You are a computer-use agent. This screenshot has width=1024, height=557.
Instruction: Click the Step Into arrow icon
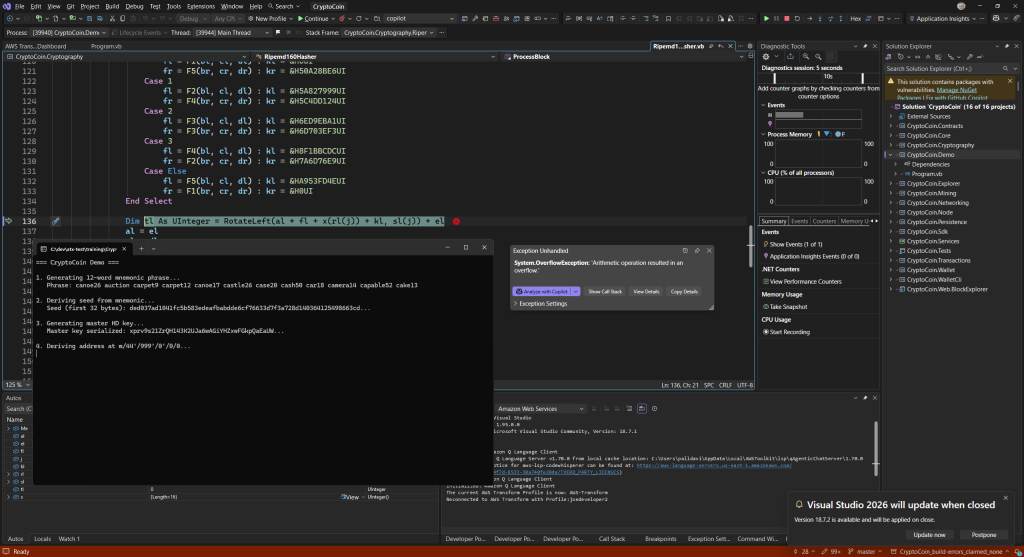pyautogui.click(x=820, y=19)
